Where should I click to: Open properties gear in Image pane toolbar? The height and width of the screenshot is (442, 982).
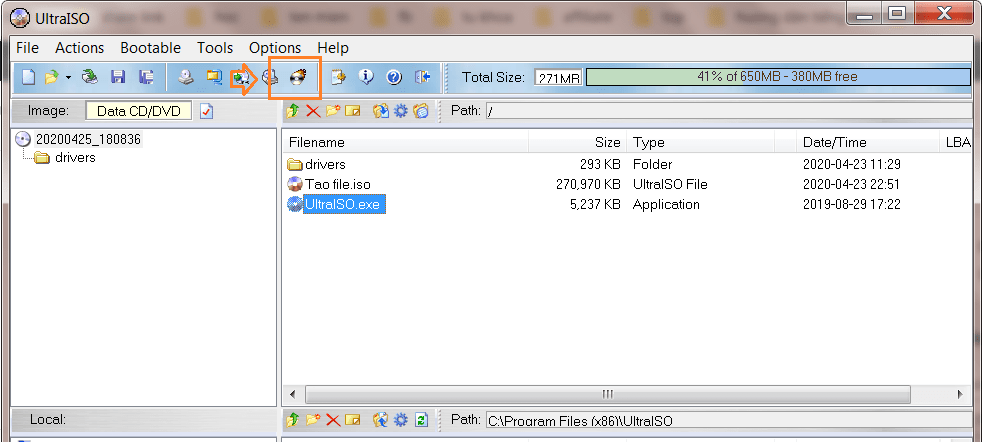[401, 111]
